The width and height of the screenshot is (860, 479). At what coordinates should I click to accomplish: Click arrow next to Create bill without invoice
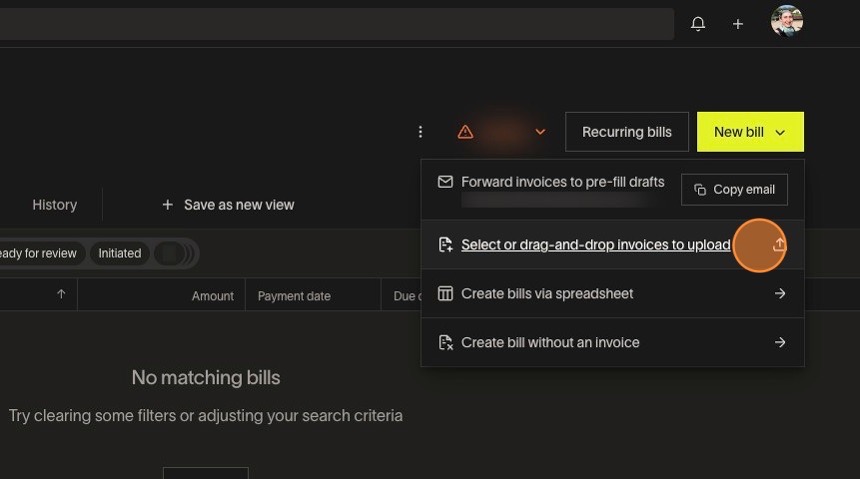point(780,343)
